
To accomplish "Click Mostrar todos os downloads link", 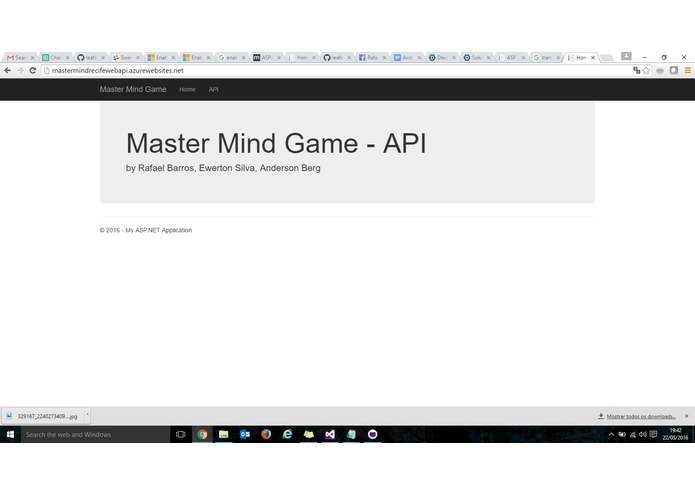I will tap(640, 416).
